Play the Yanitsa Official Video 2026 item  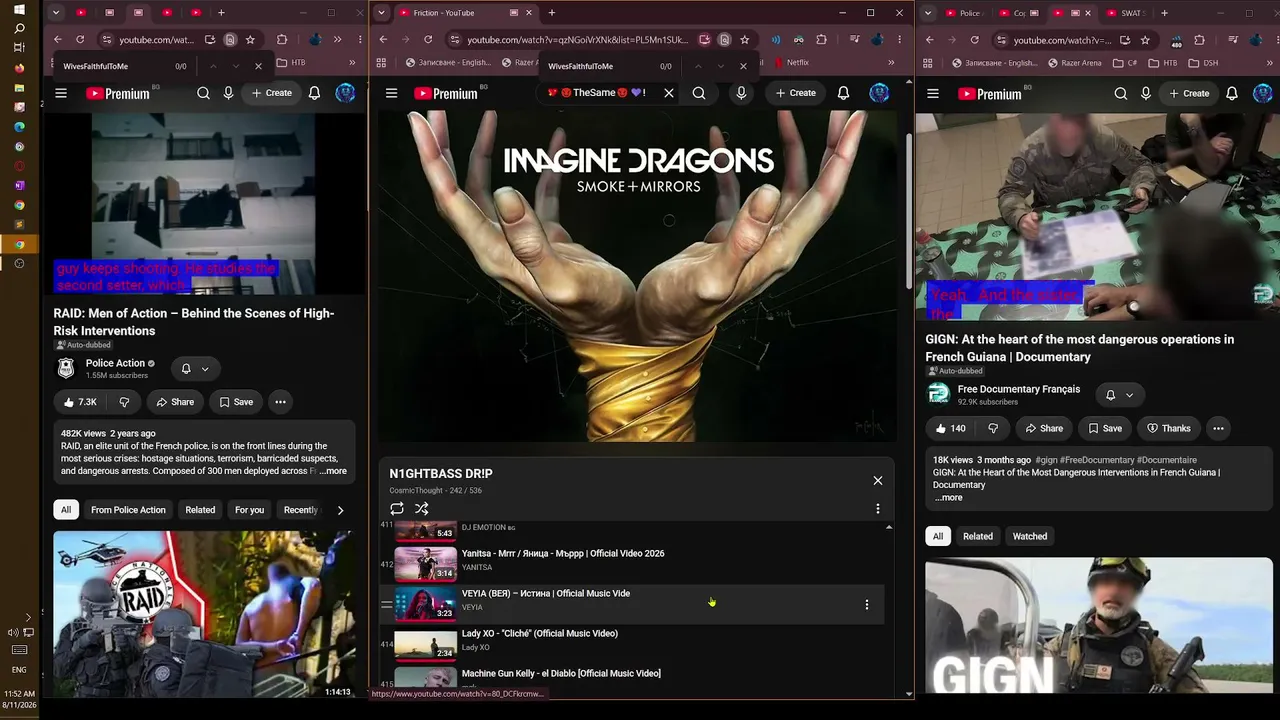click(x=563, y=554)
